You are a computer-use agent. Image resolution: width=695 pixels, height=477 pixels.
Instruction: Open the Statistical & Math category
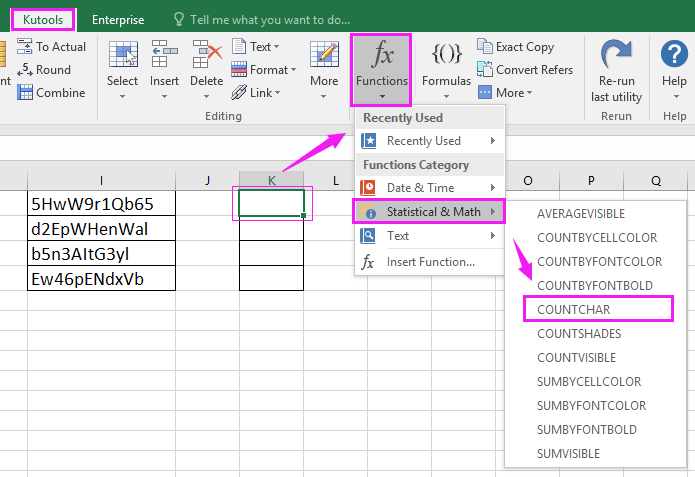tap(429, 212)
